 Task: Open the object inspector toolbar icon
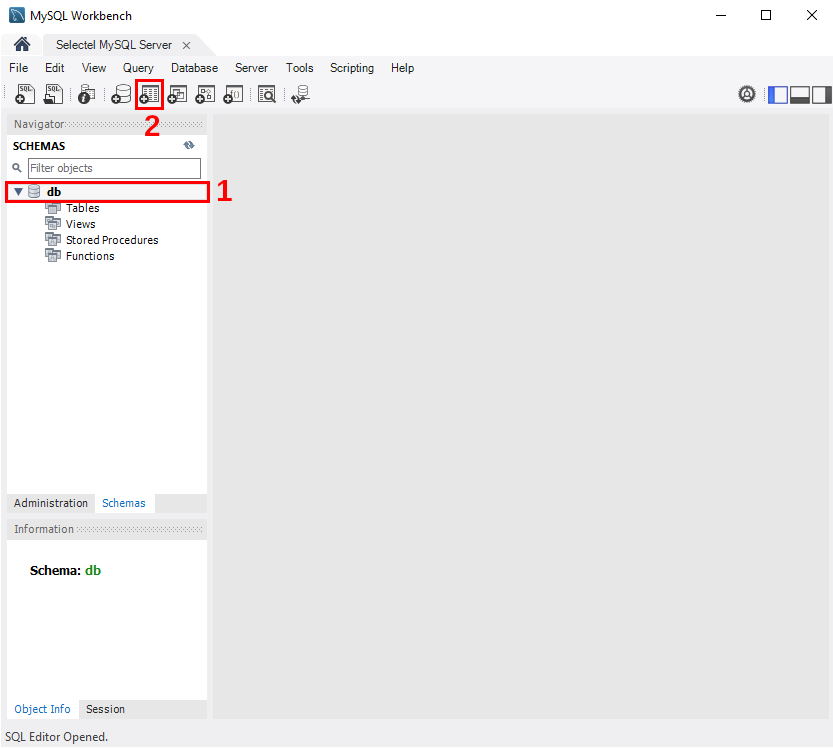[87, 94]
